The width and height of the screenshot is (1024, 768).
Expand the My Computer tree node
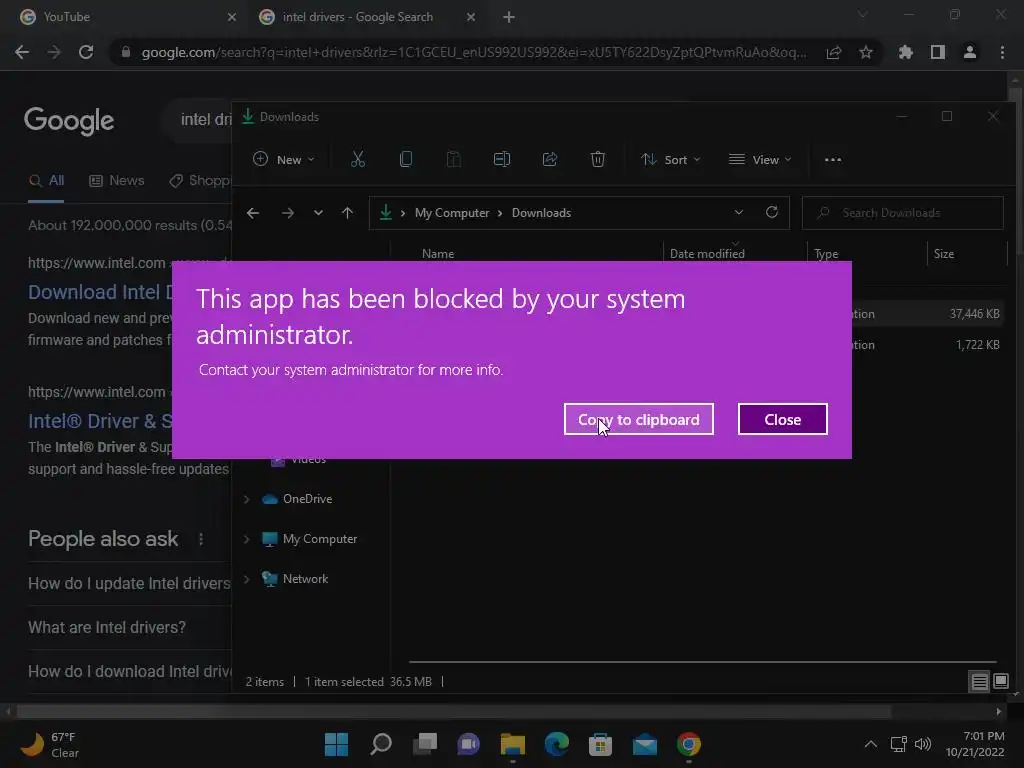click(x=247, y=539)
